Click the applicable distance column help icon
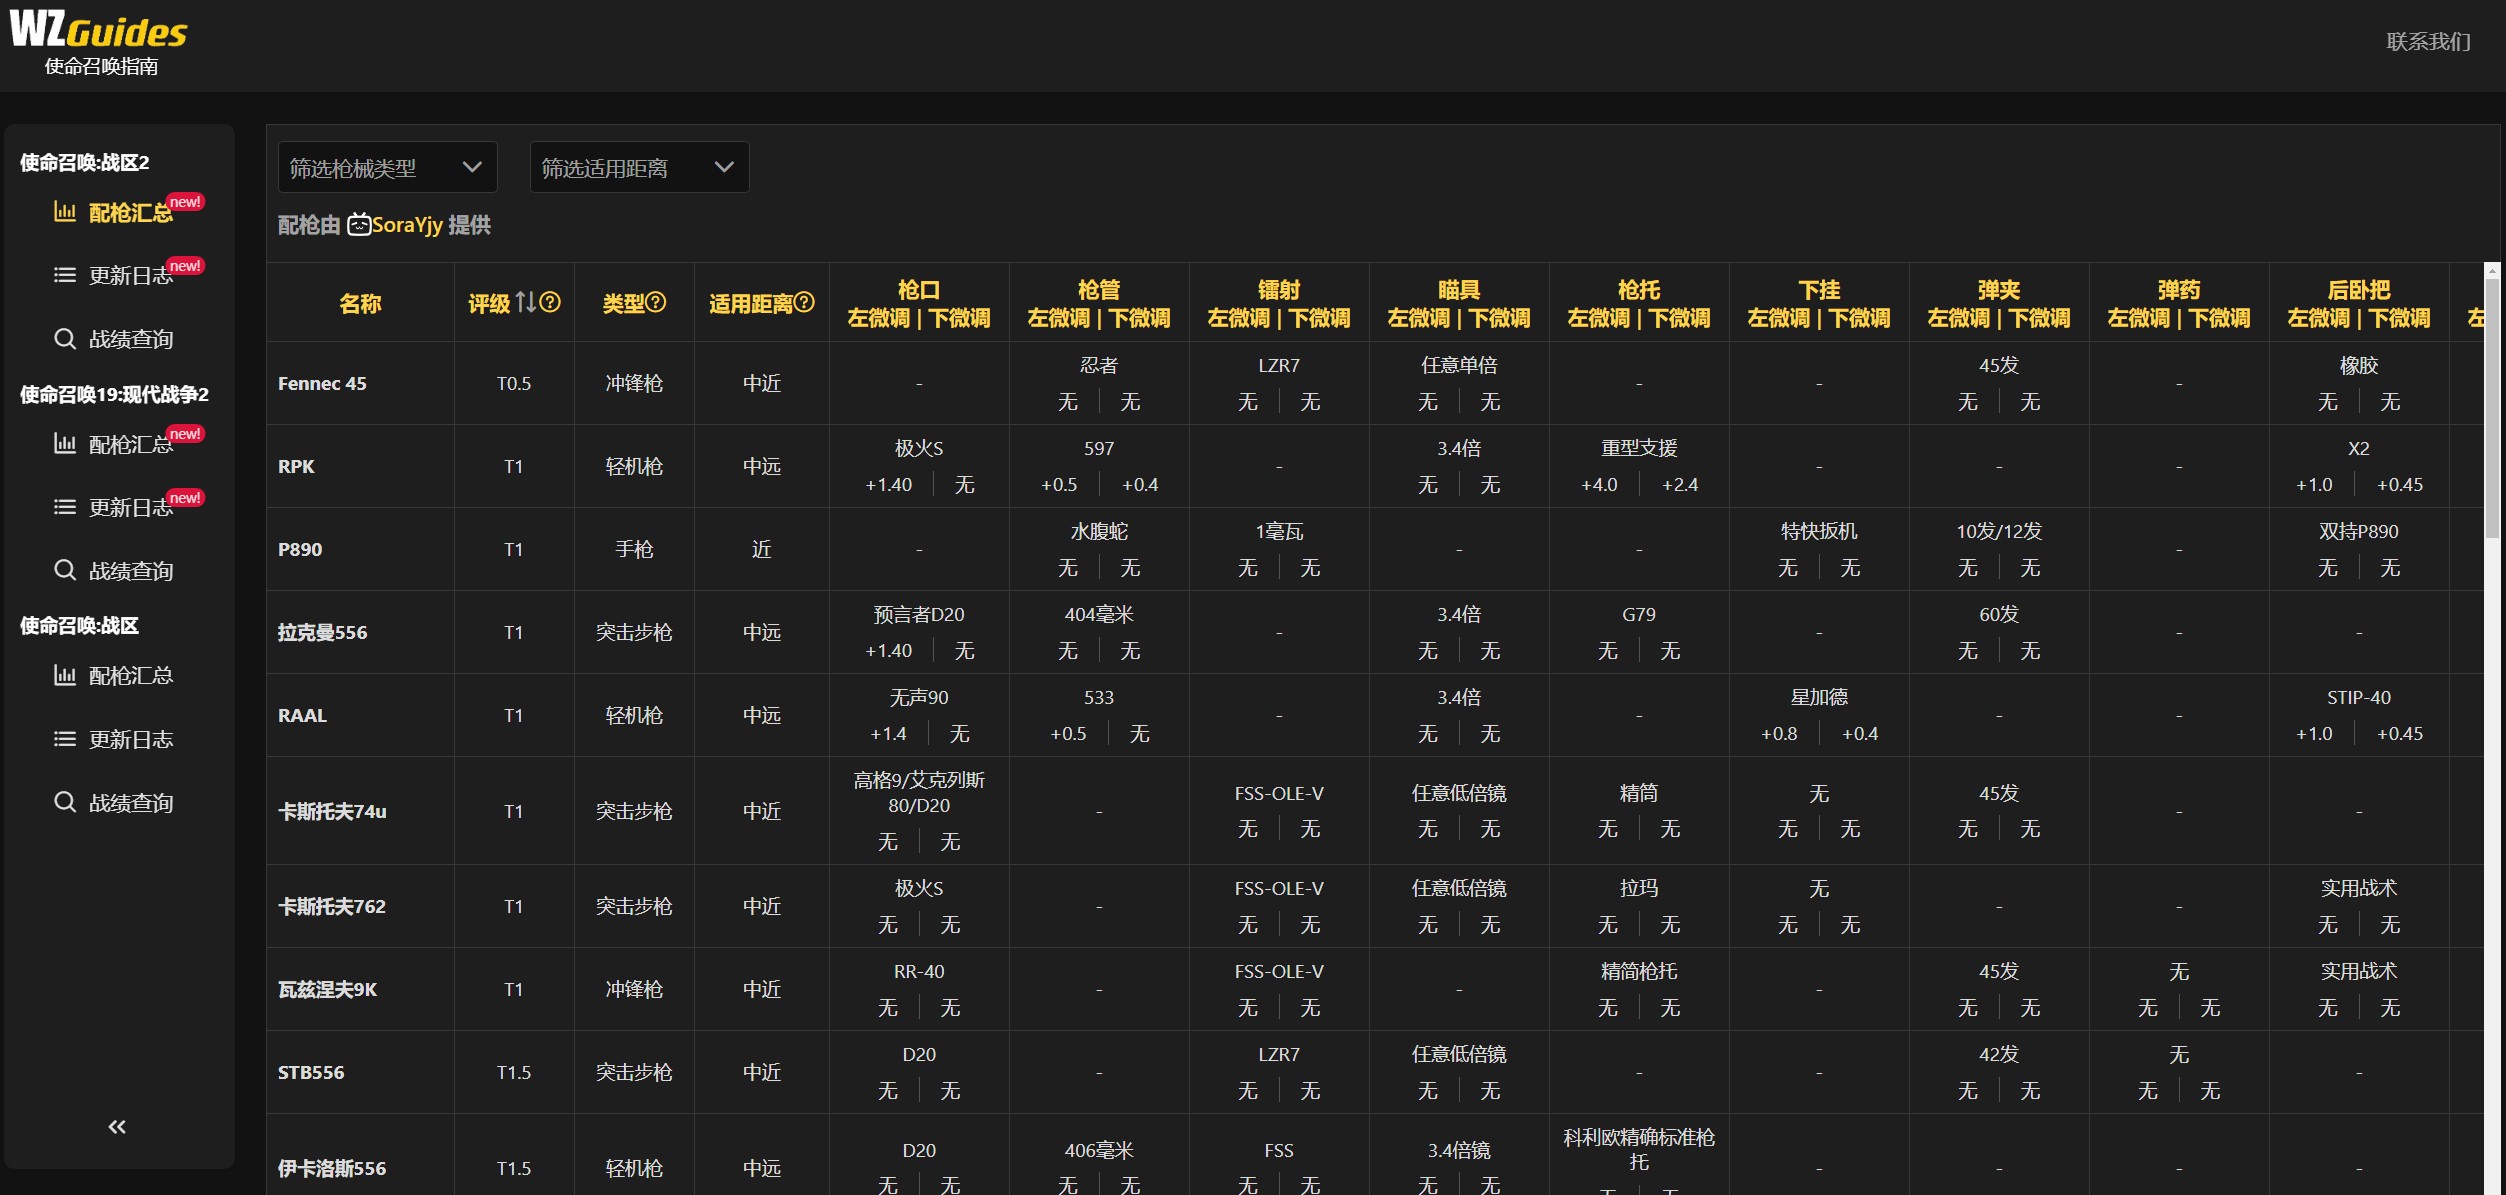The width and height of the screenshot is (2506, 1195). 804,302
